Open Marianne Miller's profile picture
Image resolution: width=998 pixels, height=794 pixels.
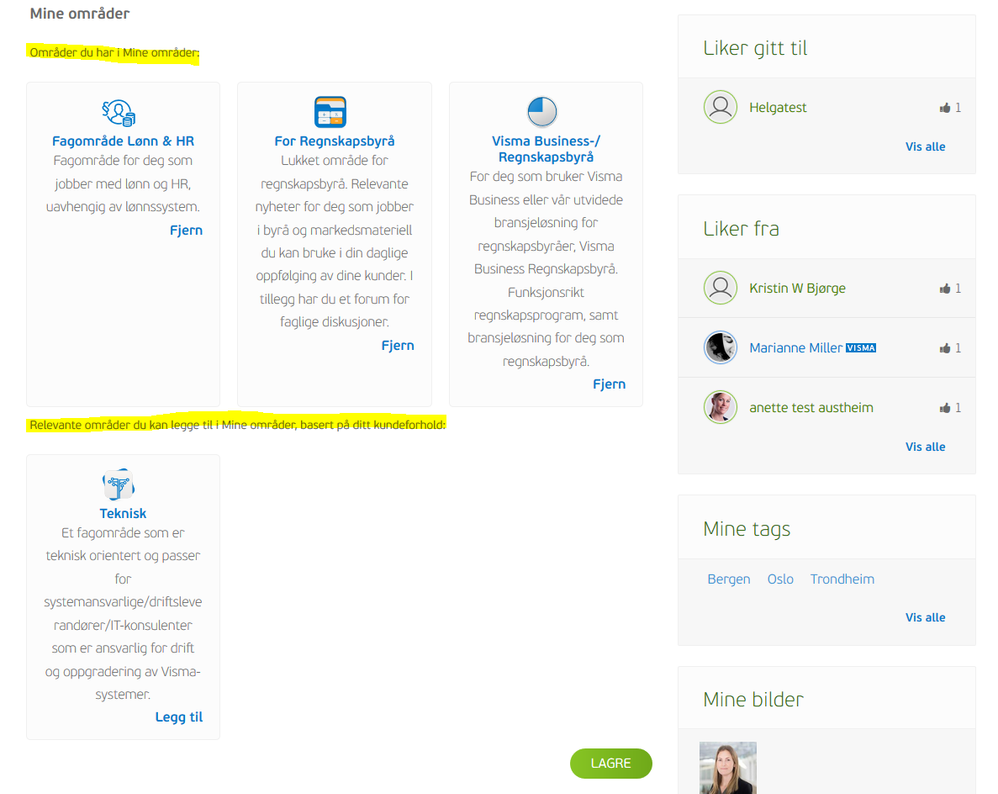pyautogui.click(x=720, y=348)
